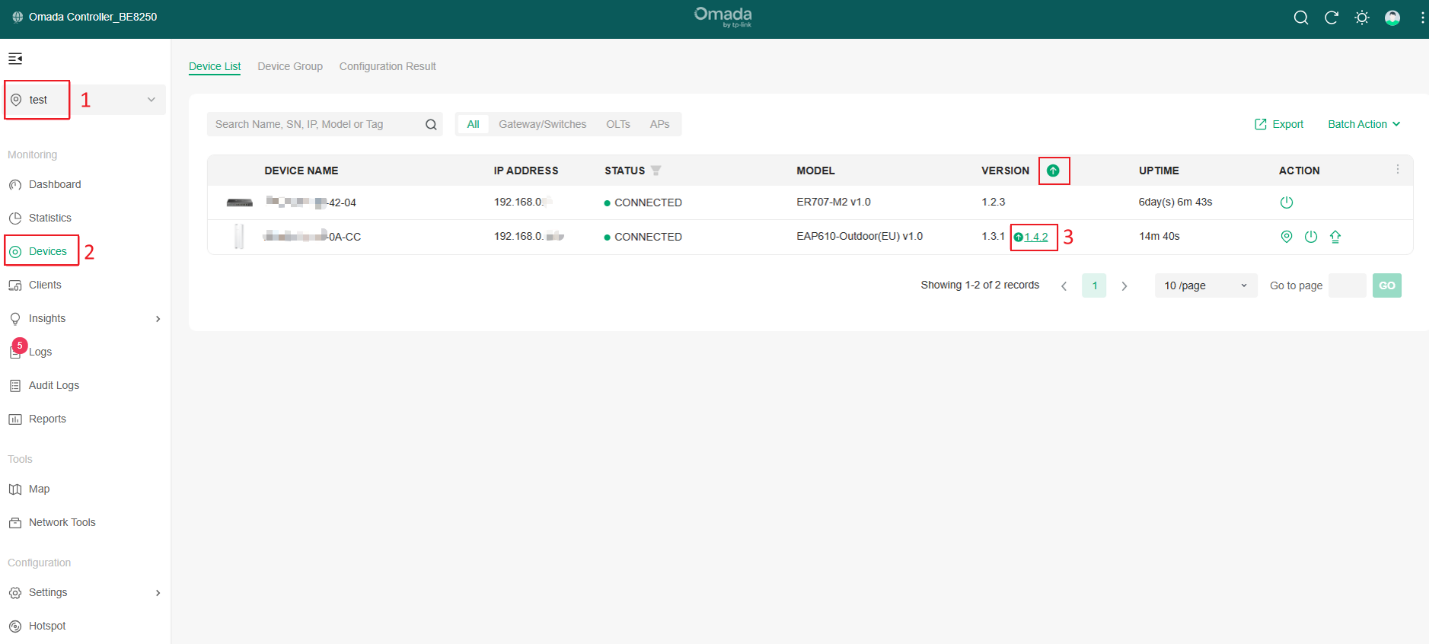Open the user account avatar menu
Viewport: 1429px width, 644px height.
coord(1392,18)
